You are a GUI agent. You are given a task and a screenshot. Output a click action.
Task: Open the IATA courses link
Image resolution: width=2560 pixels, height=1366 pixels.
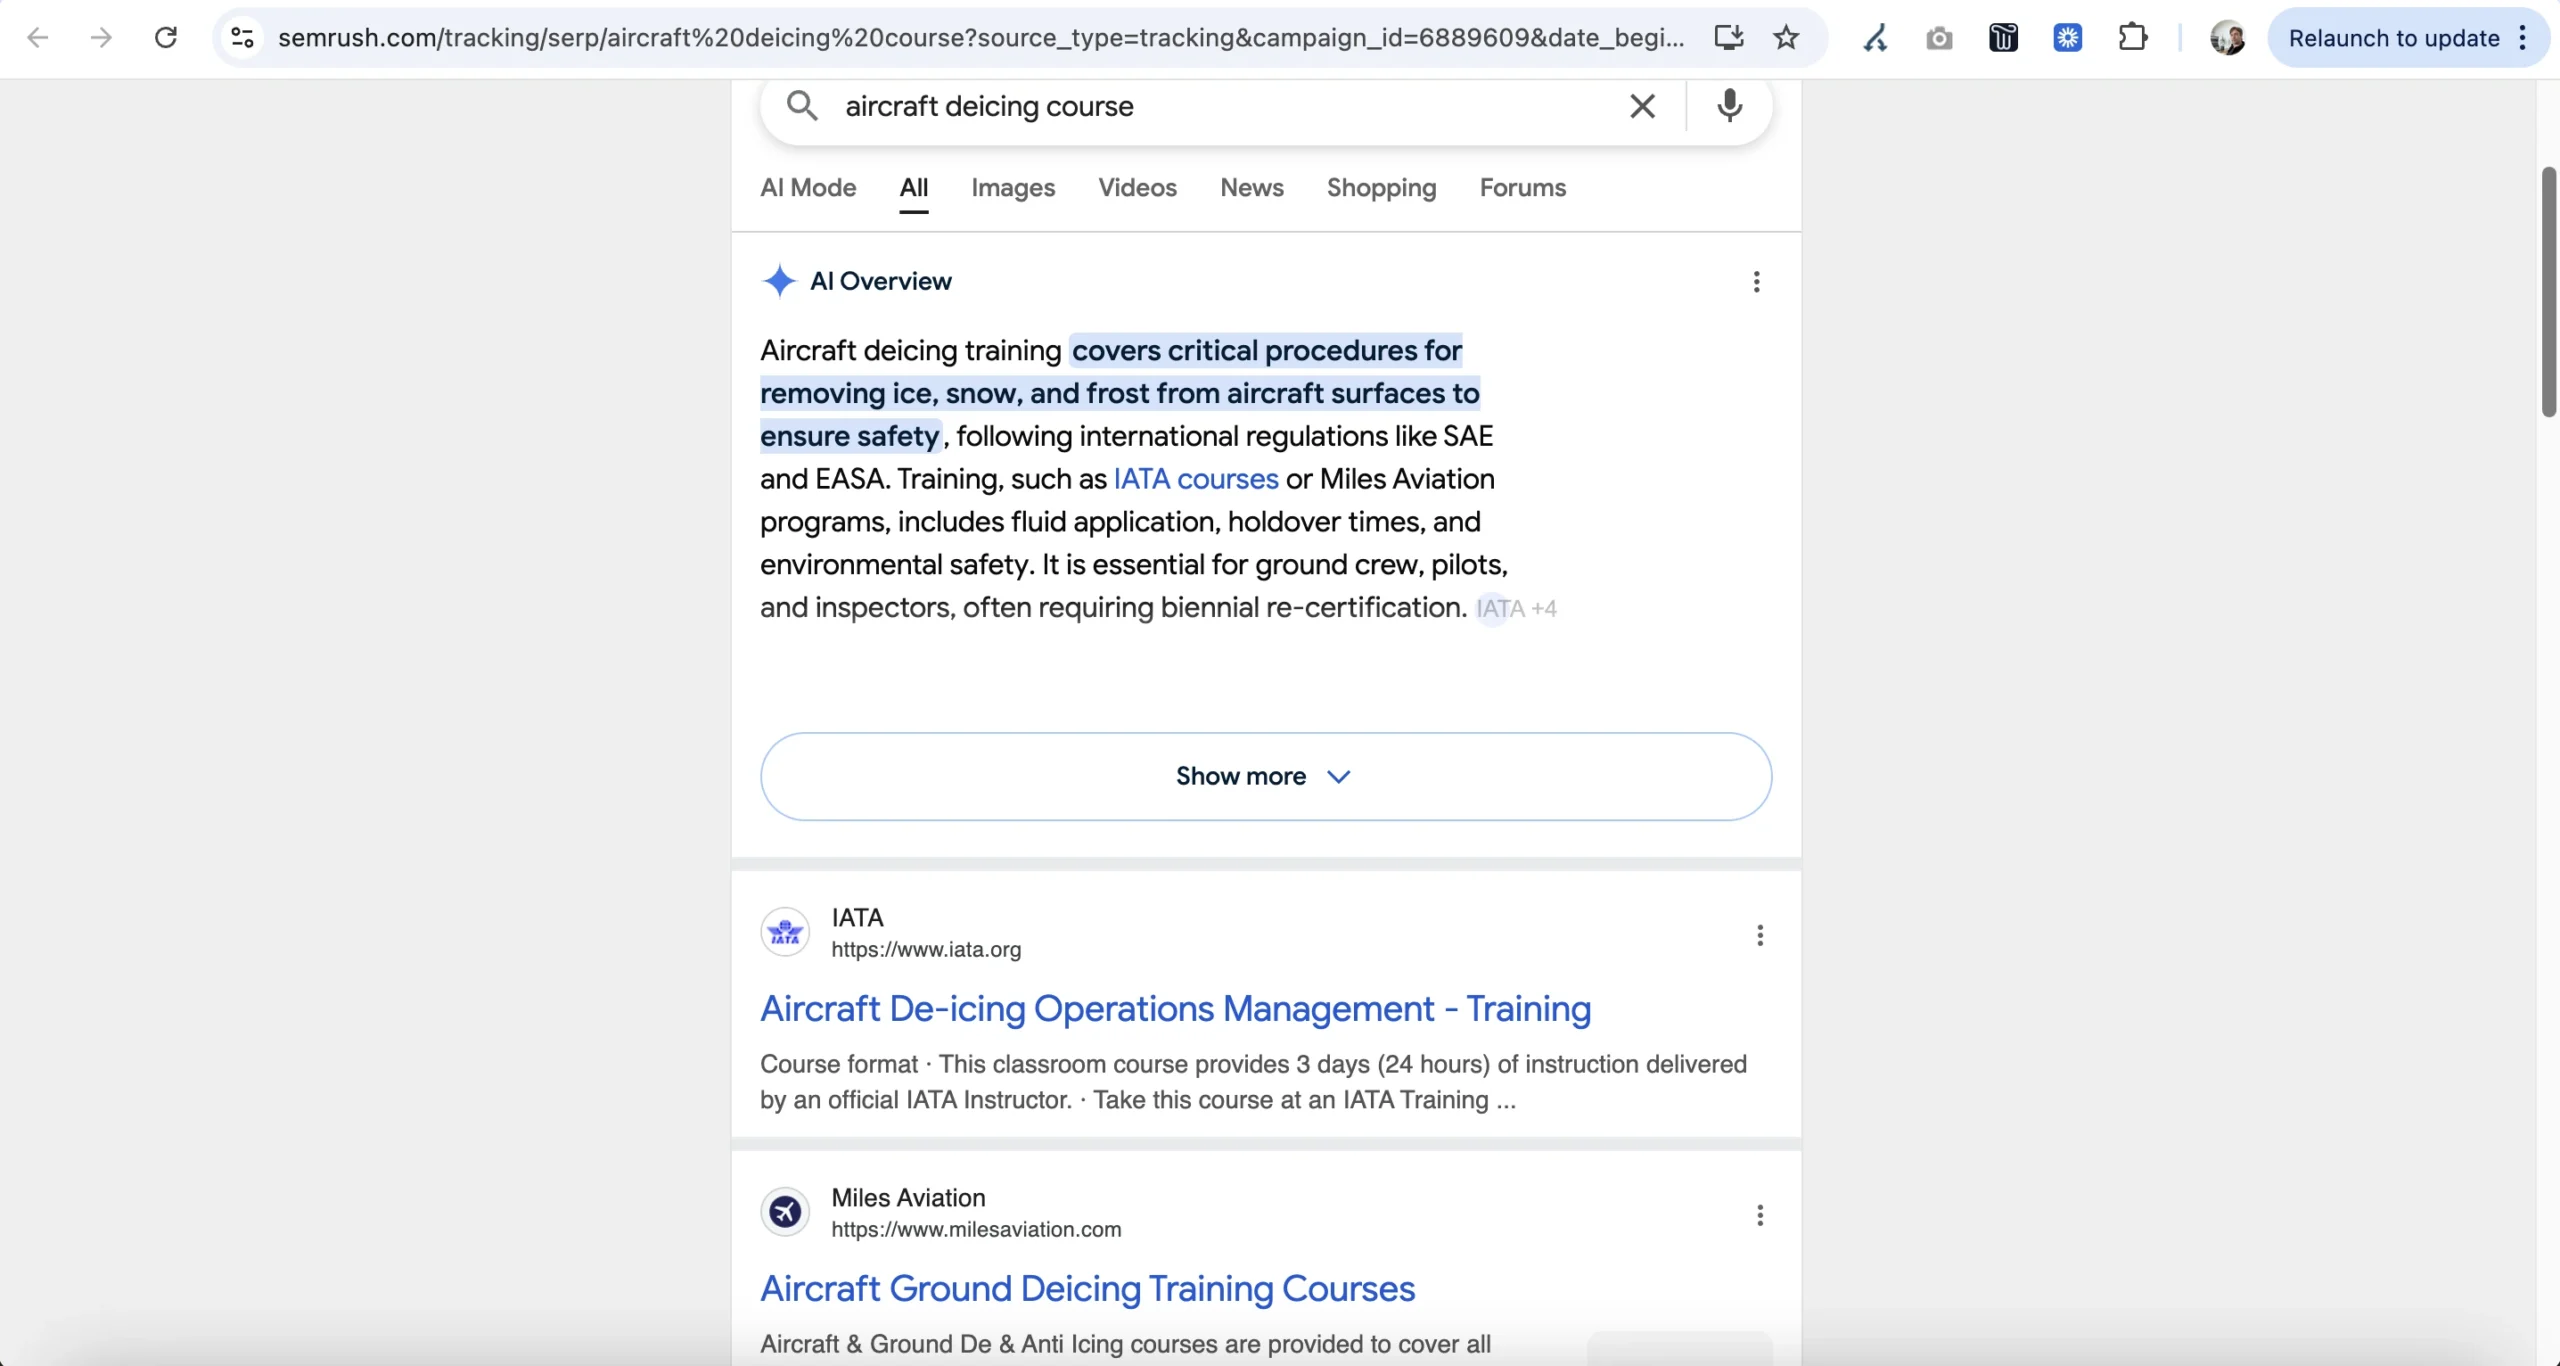1195,479
